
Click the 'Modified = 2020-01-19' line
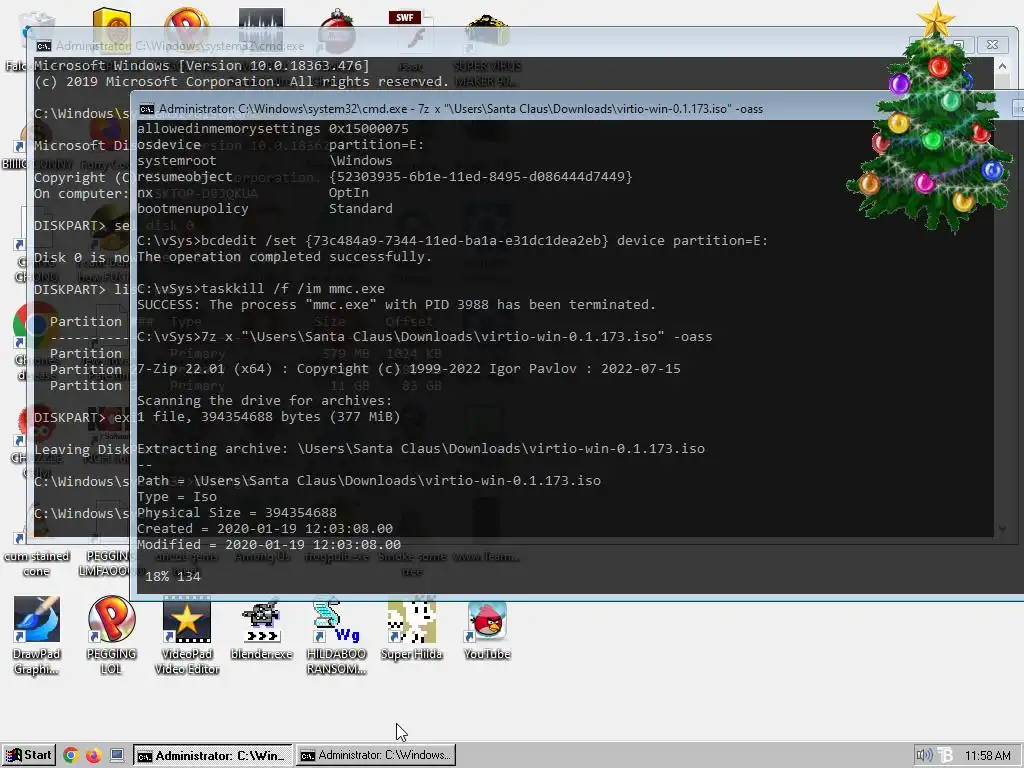(269, 545)
